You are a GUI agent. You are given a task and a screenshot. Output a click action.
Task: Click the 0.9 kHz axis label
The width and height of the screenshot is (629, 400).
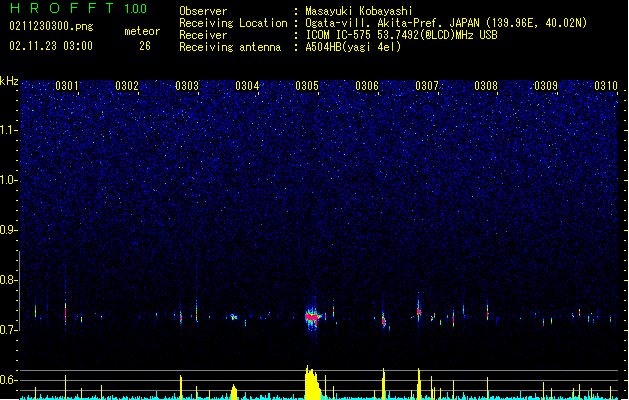(9, 229)
